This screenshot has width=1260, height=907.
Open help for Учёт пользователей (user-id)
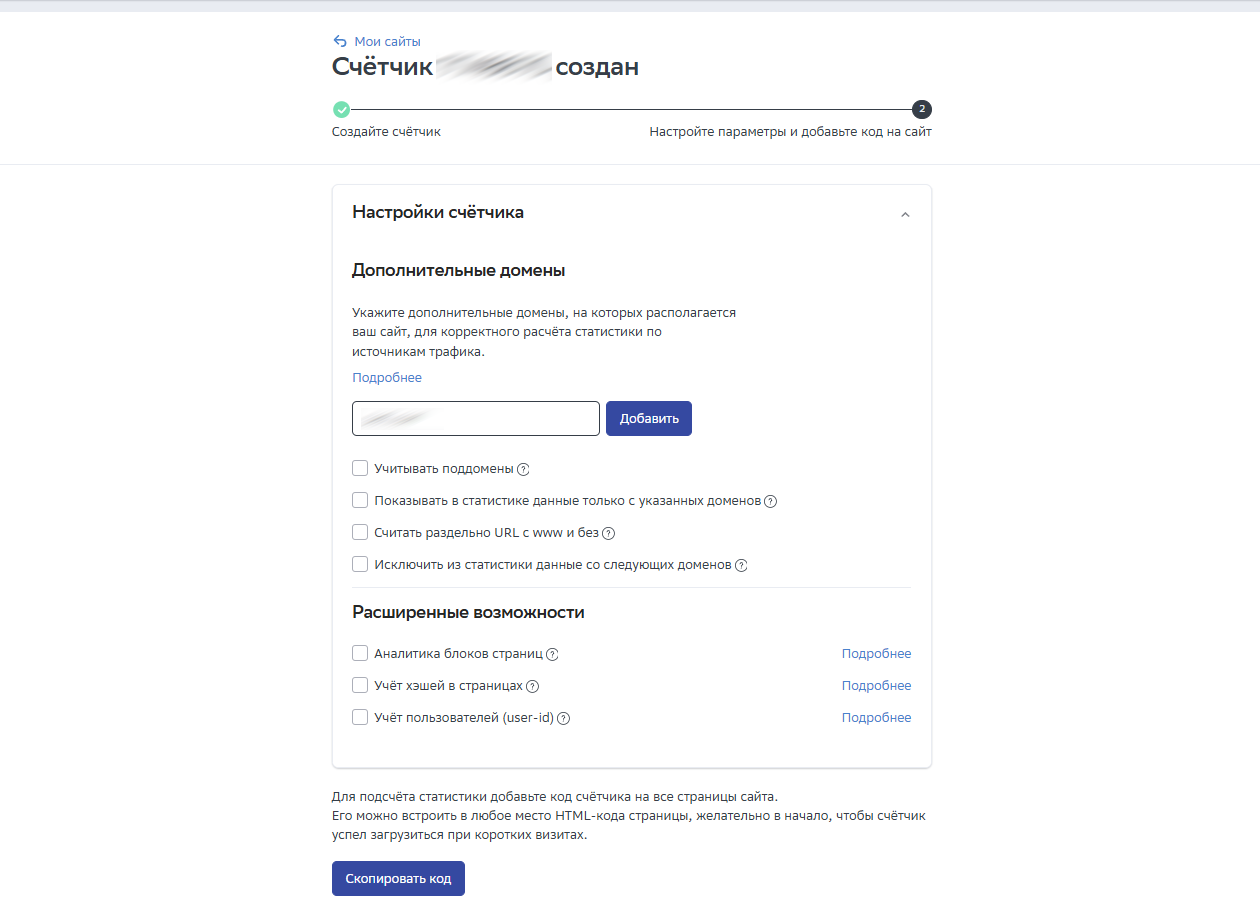click(x=564, y=718)
